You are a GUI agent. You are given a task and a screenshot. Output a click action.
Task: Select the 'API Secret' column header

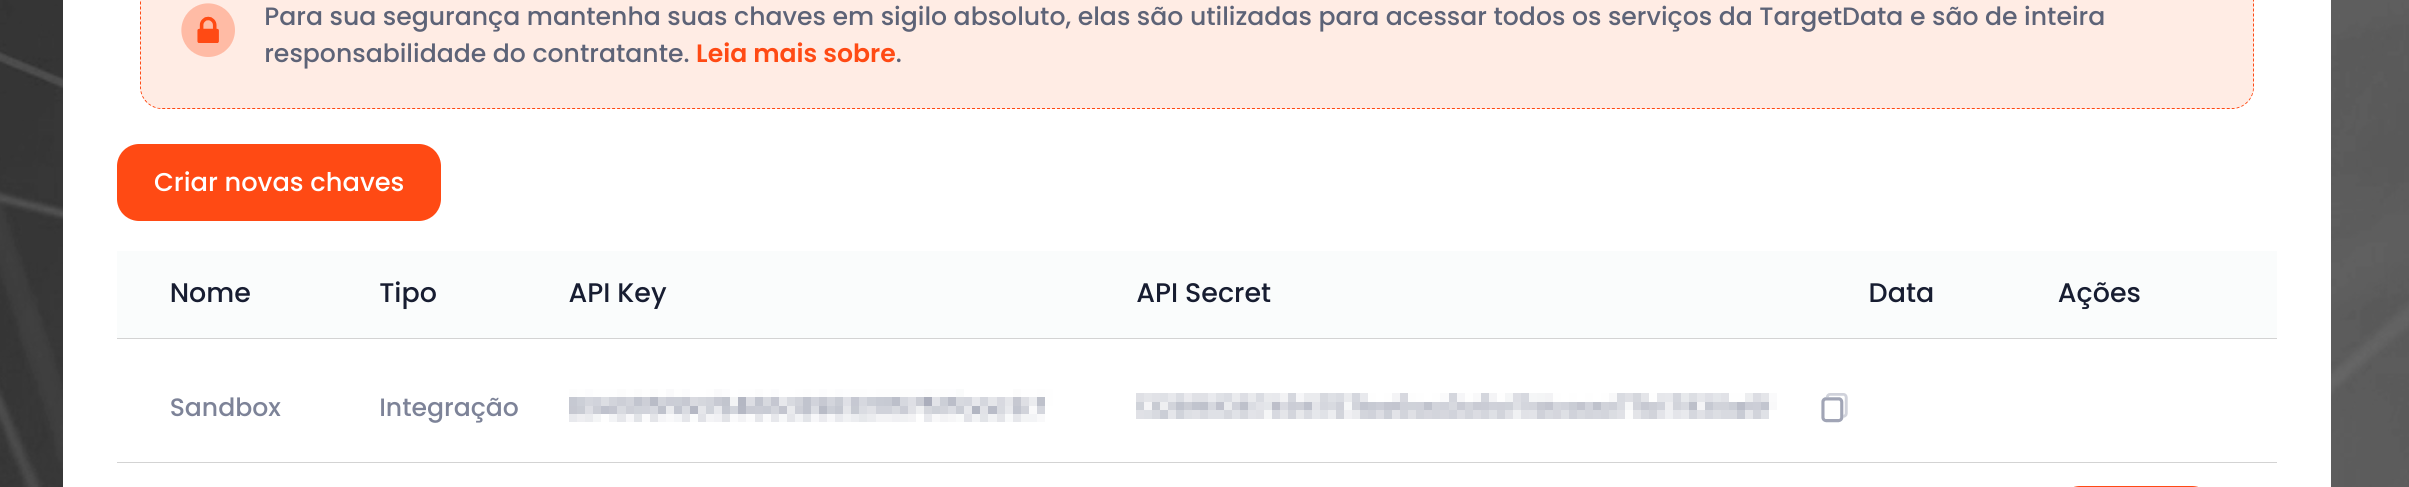(1203, 293)
